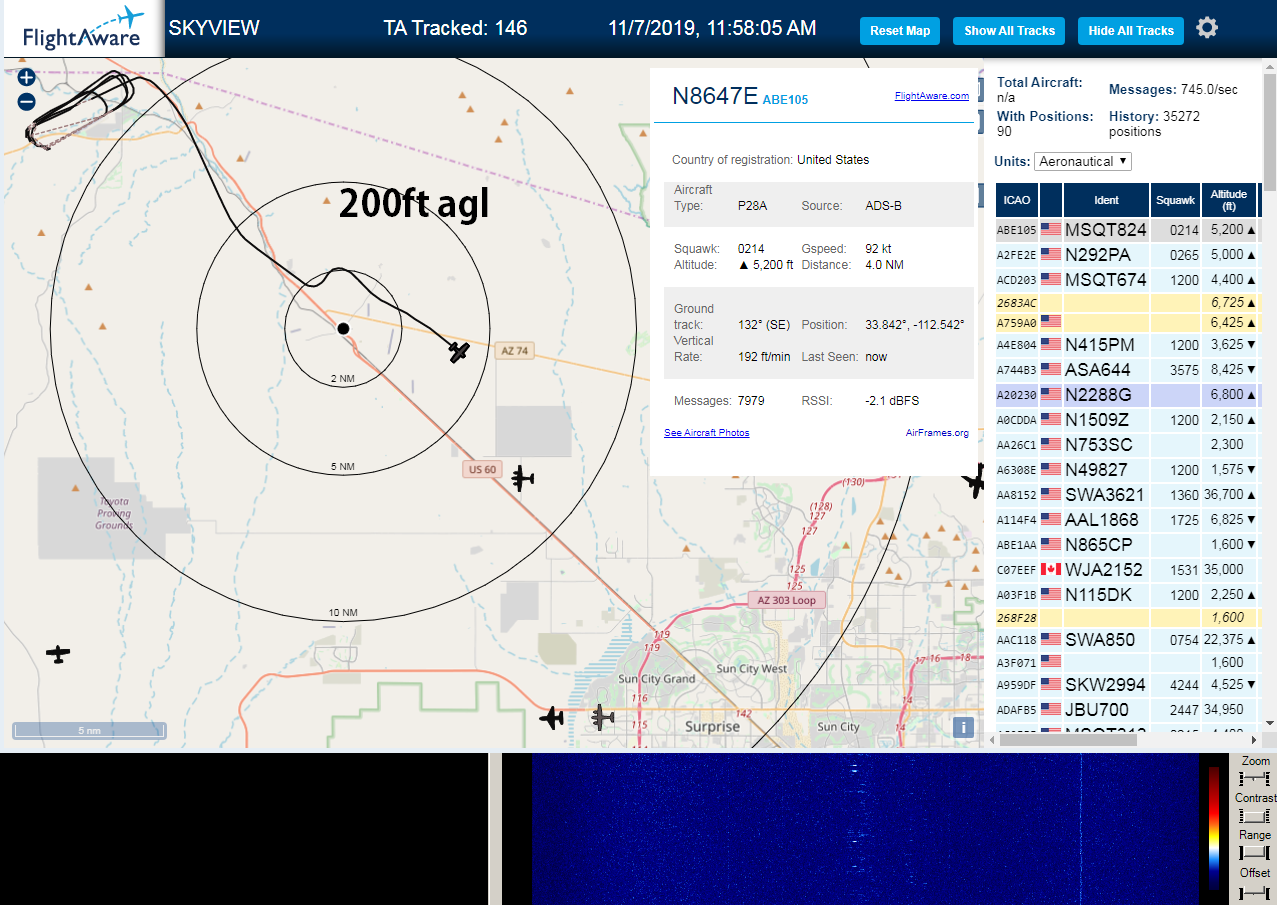This screenshot has width=1277, height=905.
Task: Click the US flag in the JBU700 row
Action: (1050, 709)
